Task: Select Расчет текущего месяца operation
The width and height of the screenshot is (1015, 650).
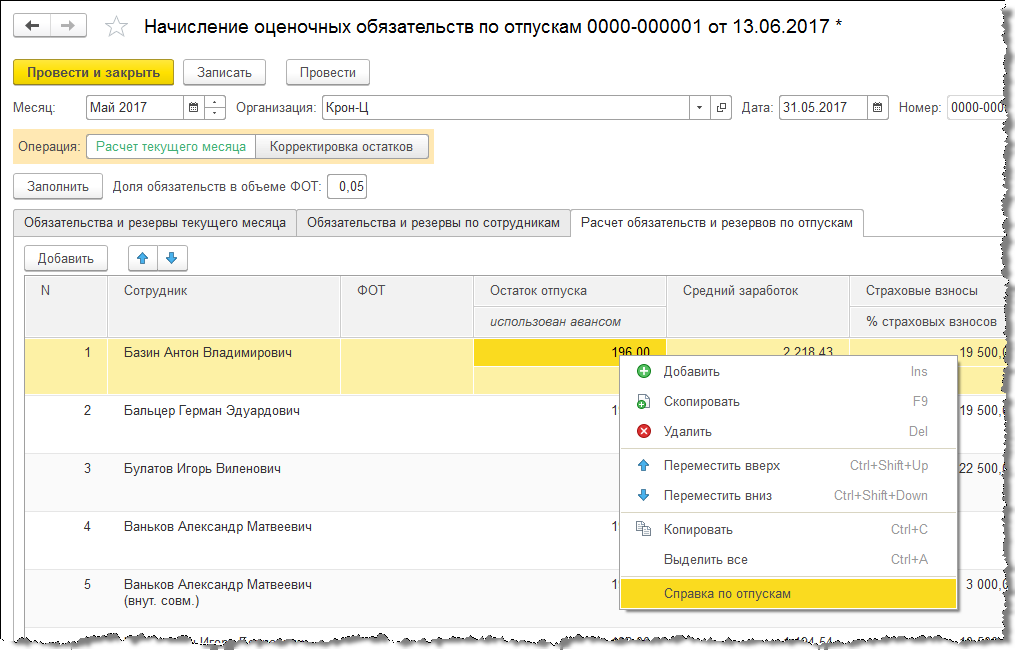Action: [x=171, y=146]
